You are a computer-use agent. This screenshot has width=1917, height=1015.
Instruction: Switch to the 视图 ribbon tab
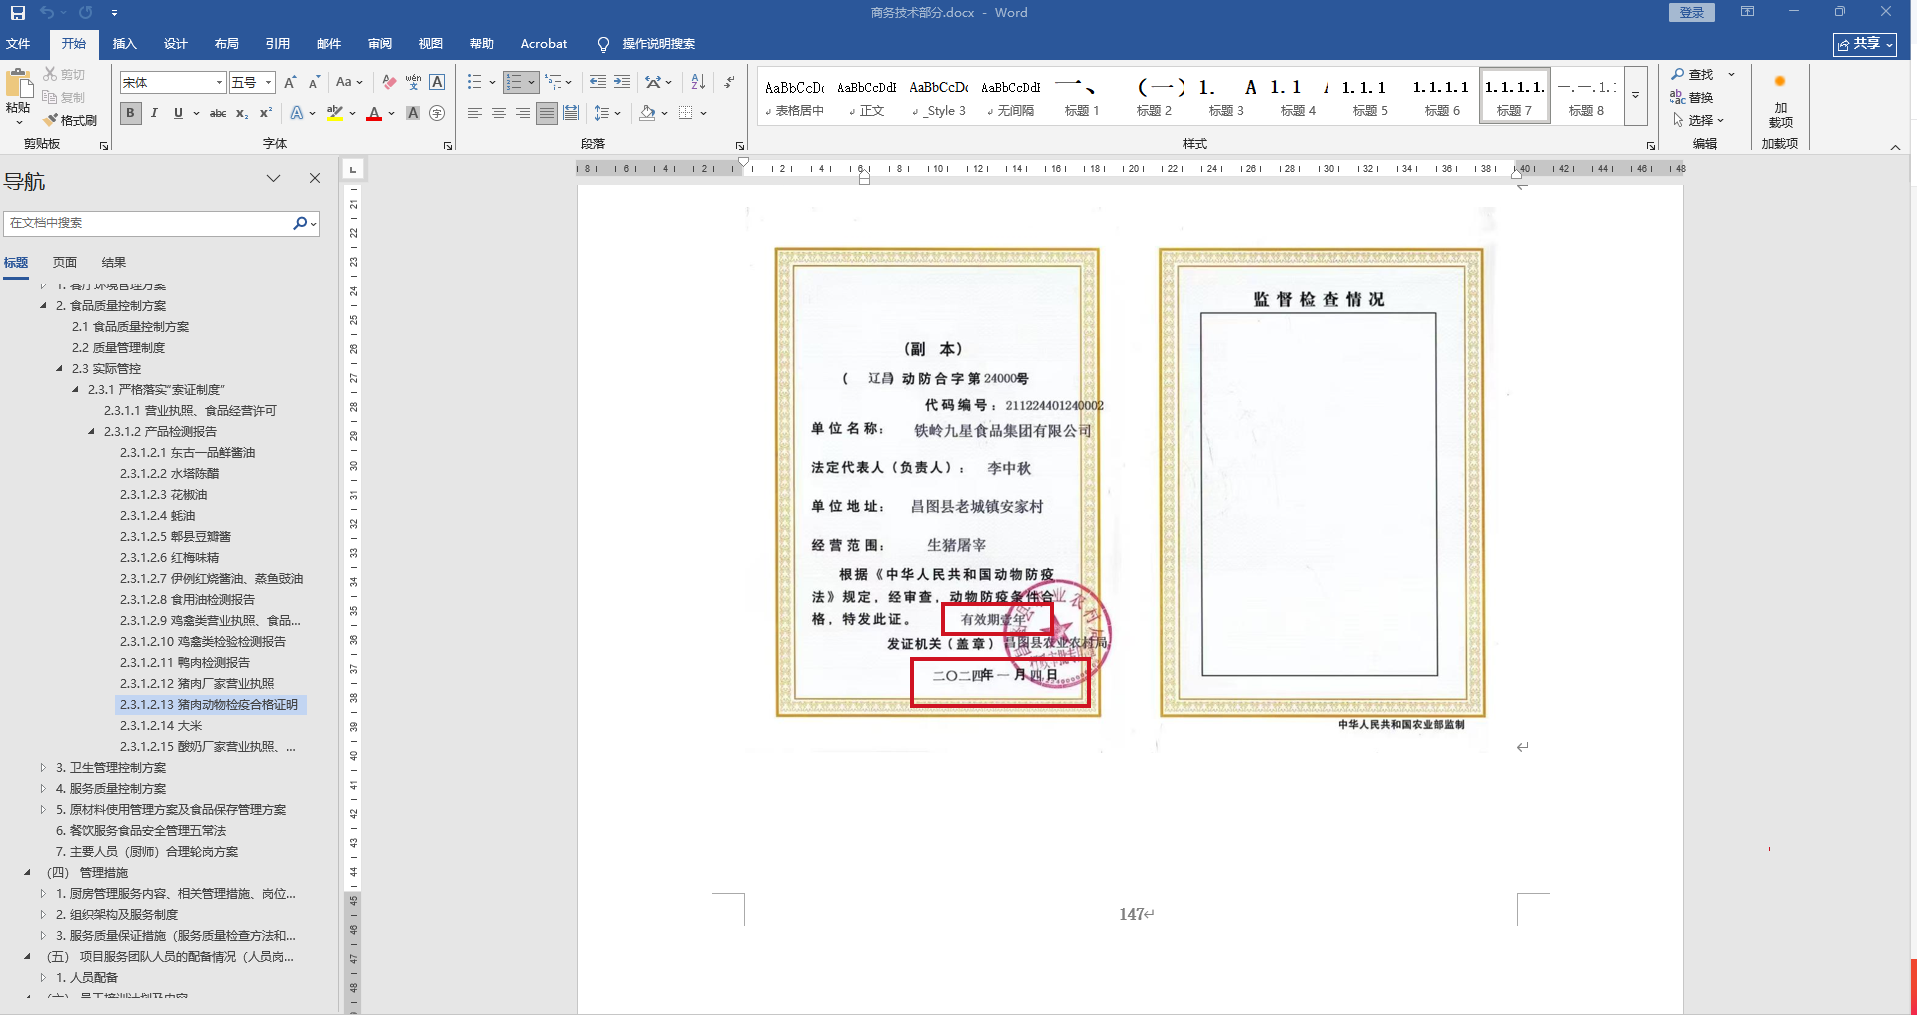pos(430,44)
